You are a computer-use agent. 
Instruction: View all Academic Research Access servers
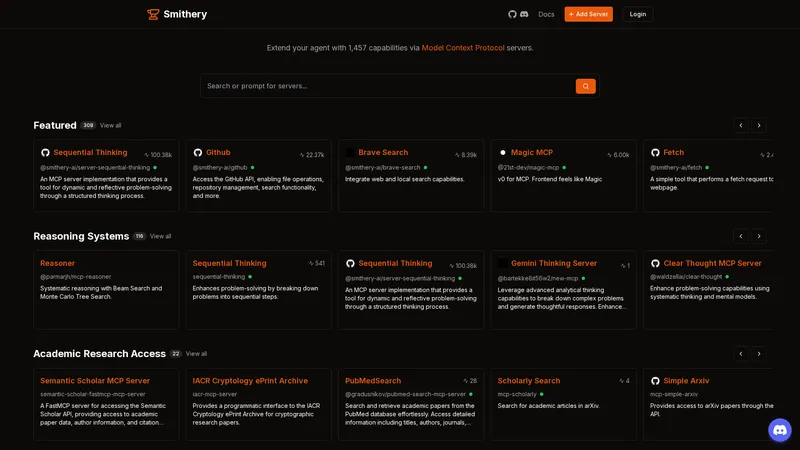(x=196, y=354)
